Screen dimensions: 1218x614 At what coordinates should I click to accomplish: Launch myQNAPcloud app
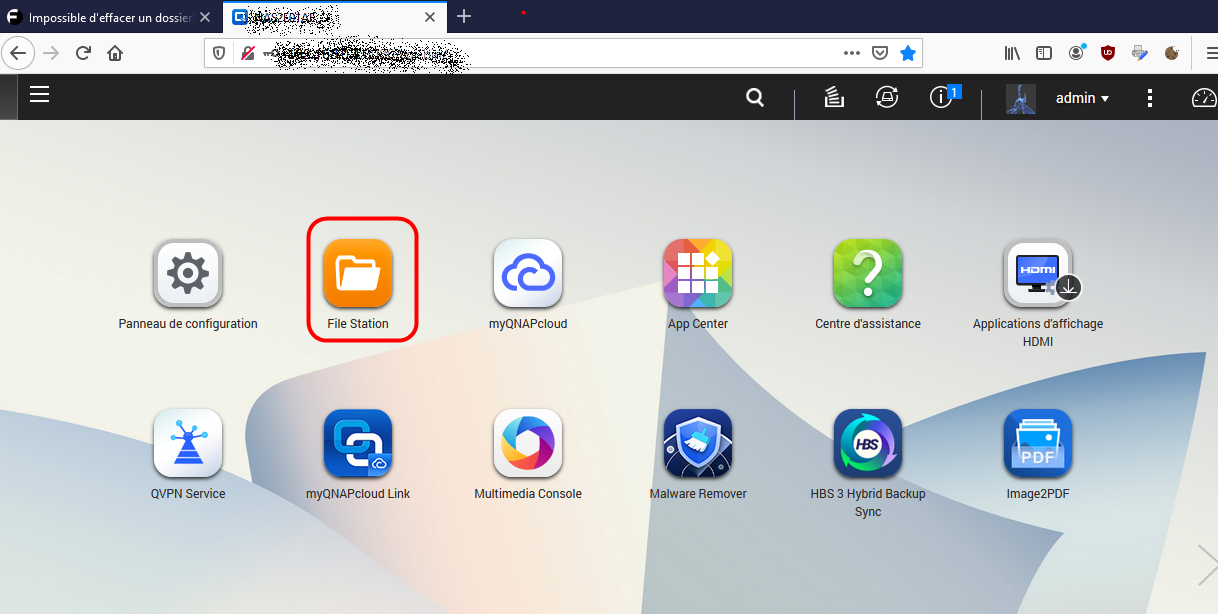(528, 273)
